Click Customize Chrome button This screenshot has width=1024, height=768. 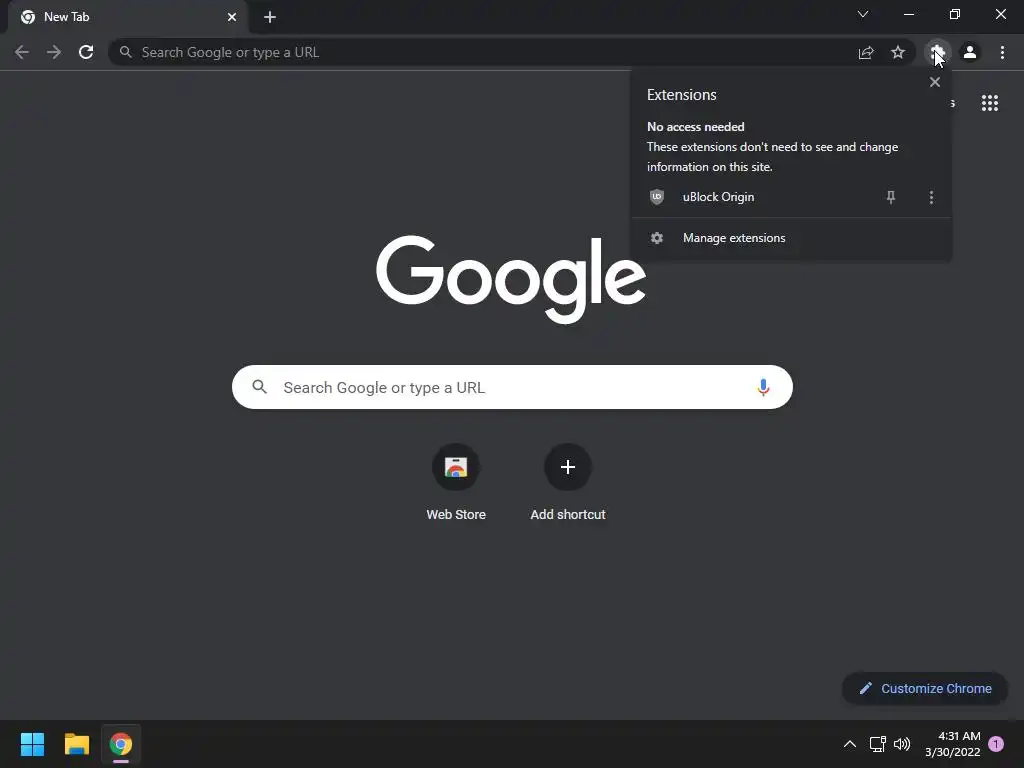tap(925, 688)
